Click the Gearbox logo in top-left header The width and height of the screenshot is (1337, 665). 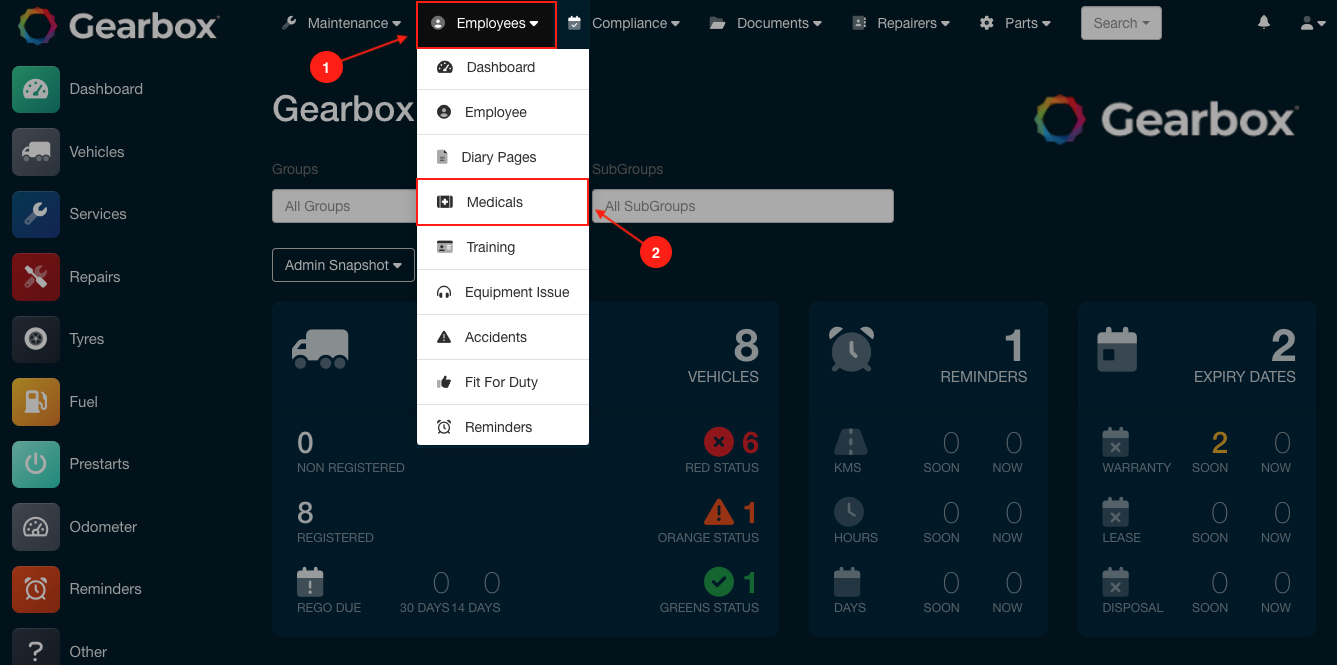tap(118, 25)
